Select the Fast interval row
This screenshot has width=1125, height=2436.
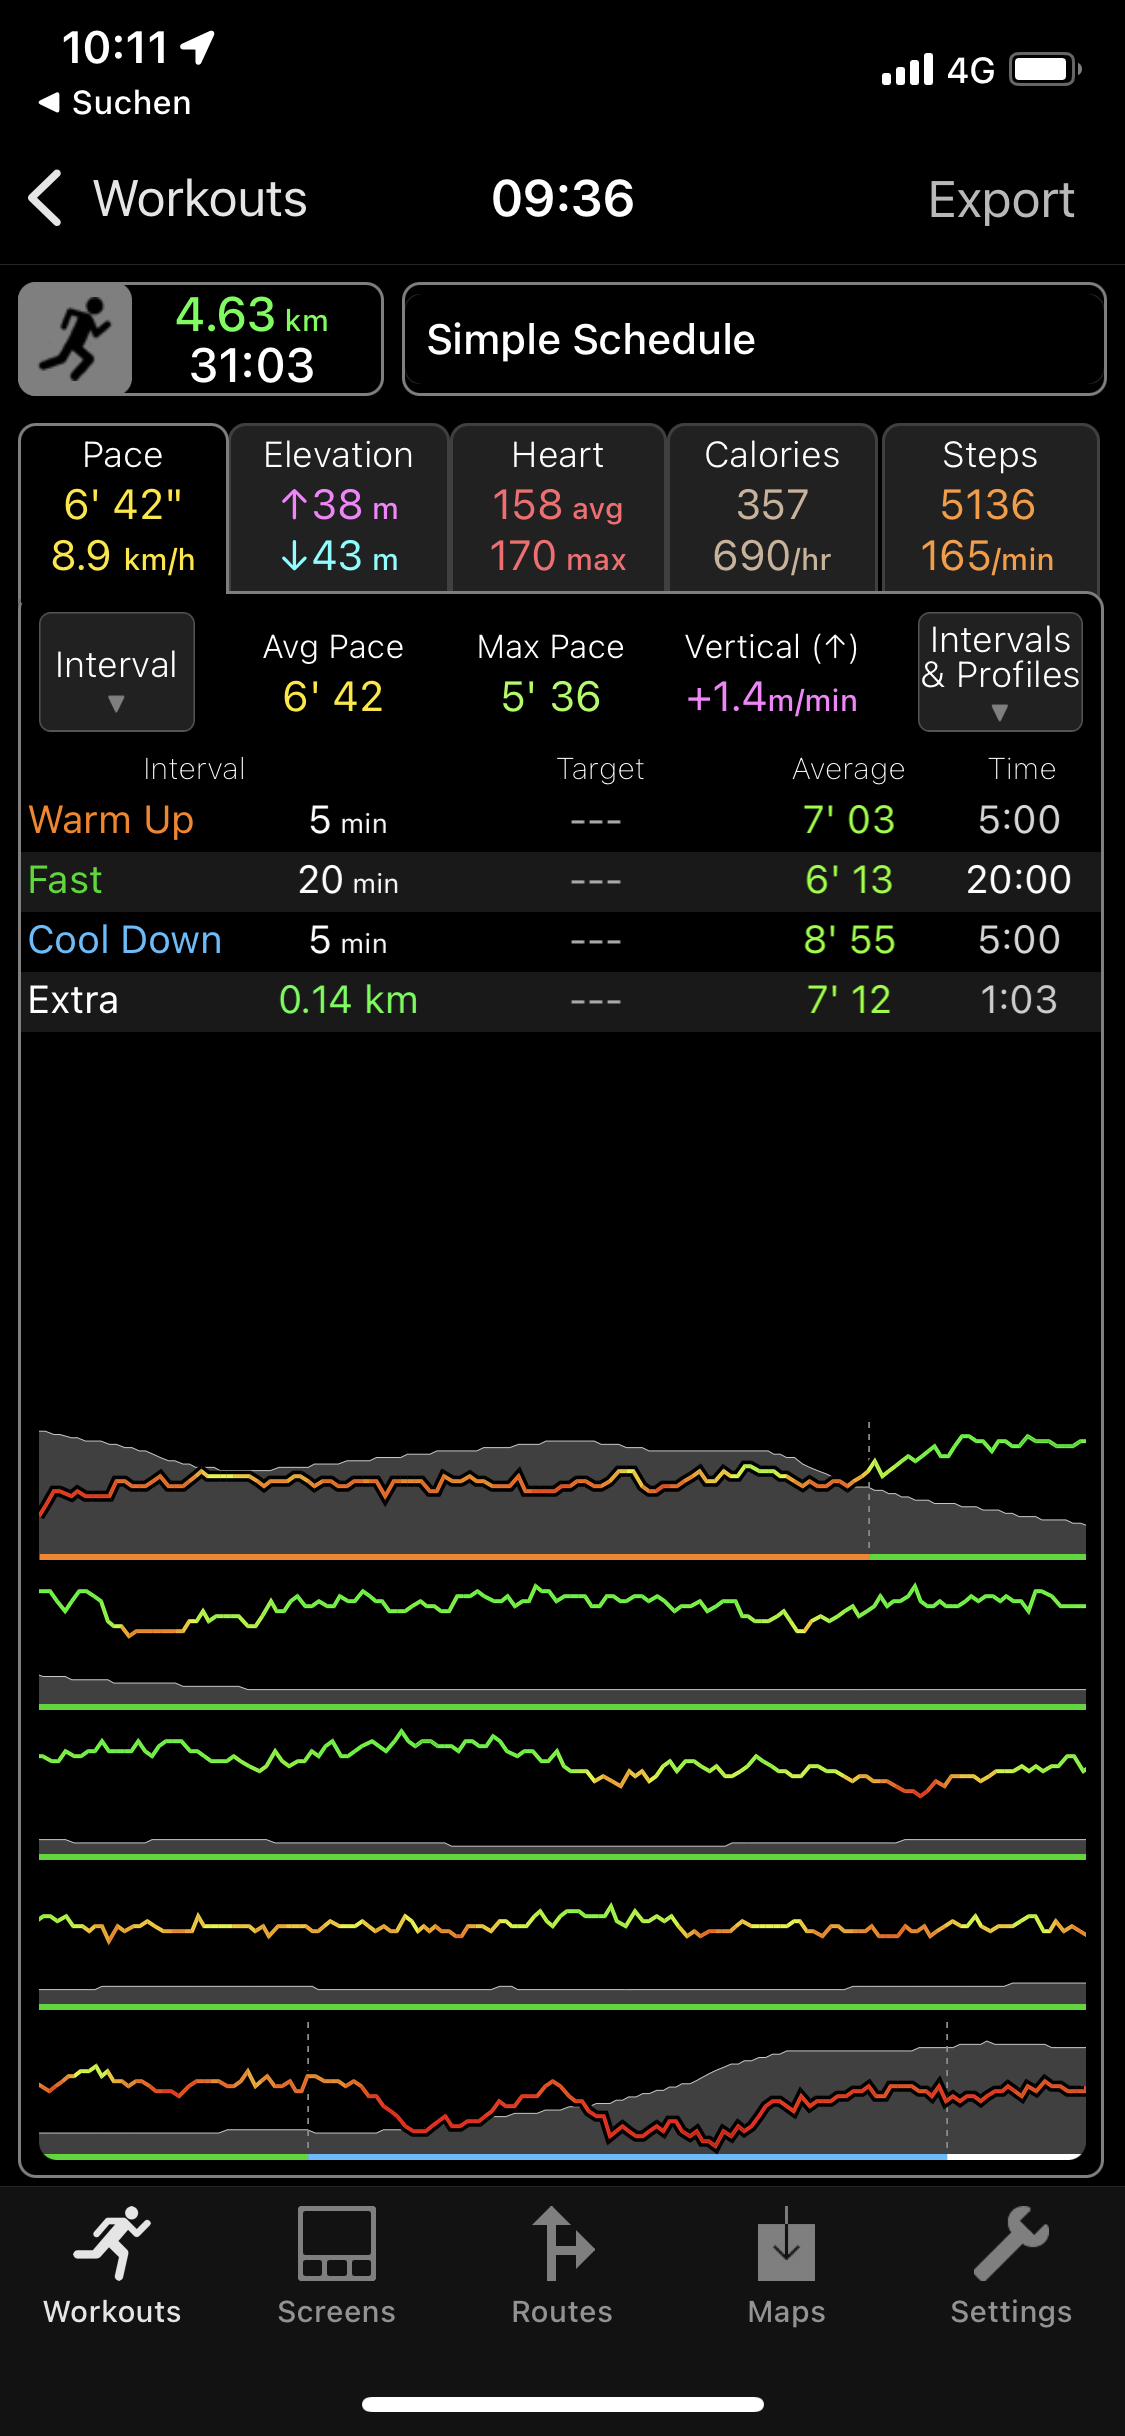560,881
